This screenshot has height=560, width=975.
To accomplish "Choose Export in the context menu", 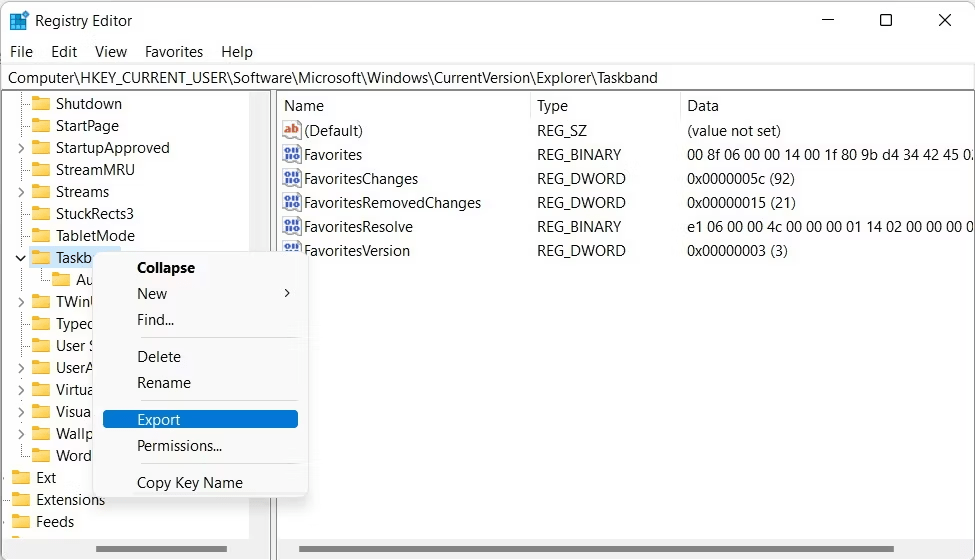I will pyautogui.click(x=200, y=420).
